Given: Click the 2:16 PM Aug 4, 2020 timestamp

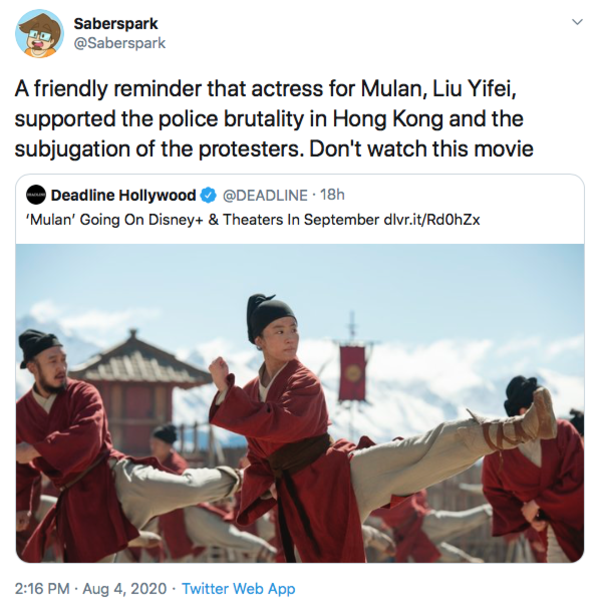Looking at the screenshot, I should [x=91, y=588].
